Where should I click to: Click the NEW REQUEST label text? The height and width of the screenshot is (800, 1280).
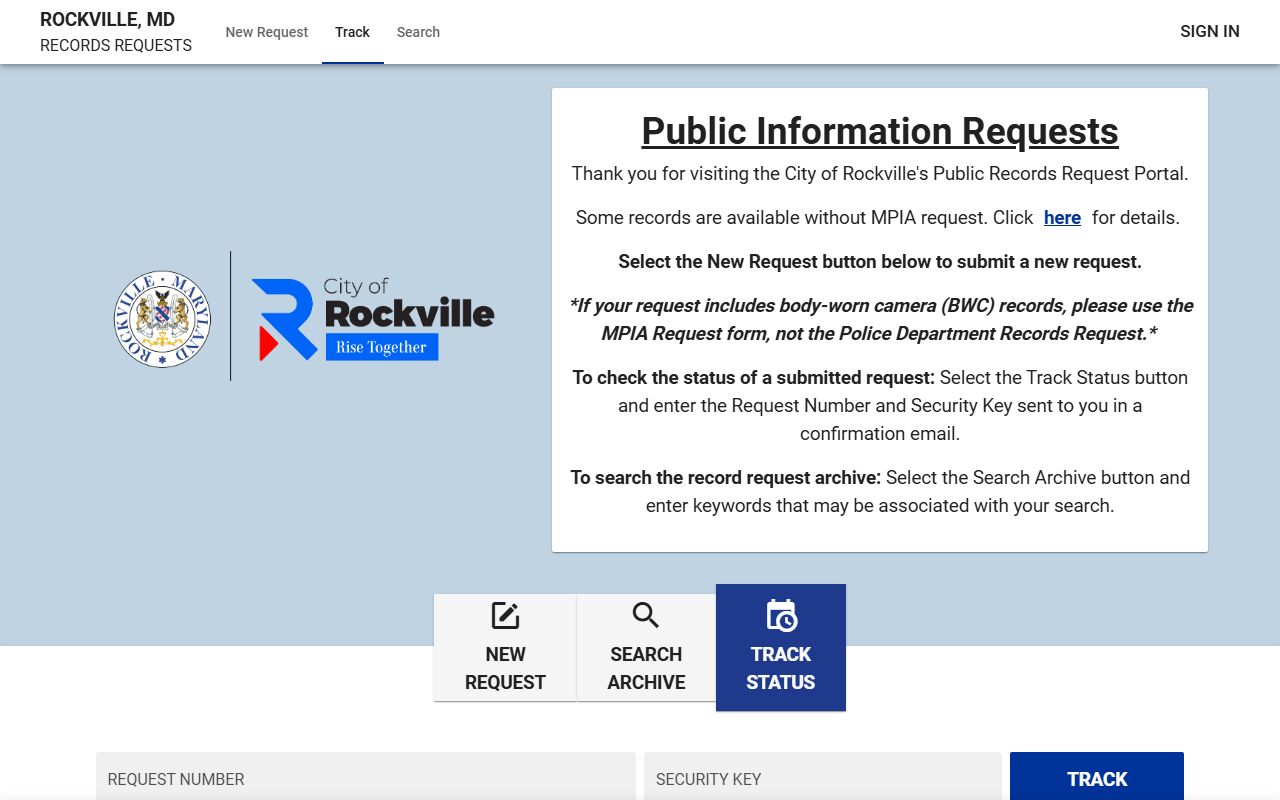pos(505,668)
